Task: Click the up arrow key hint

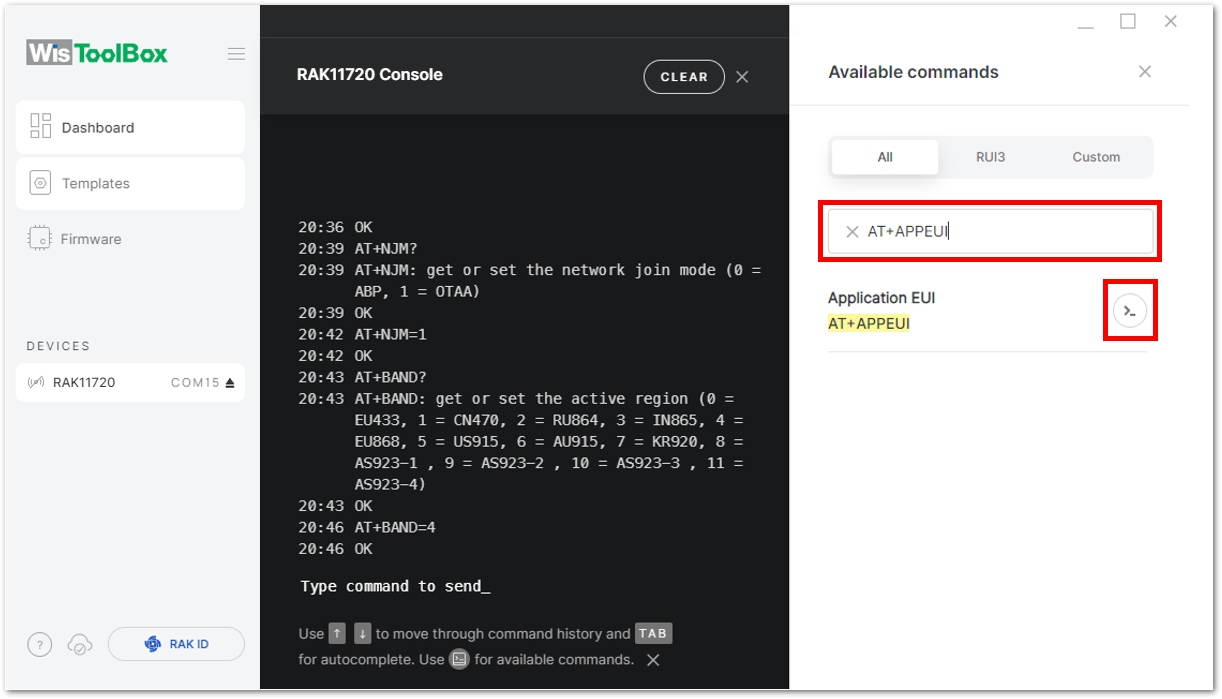Action: pos(337,633)
